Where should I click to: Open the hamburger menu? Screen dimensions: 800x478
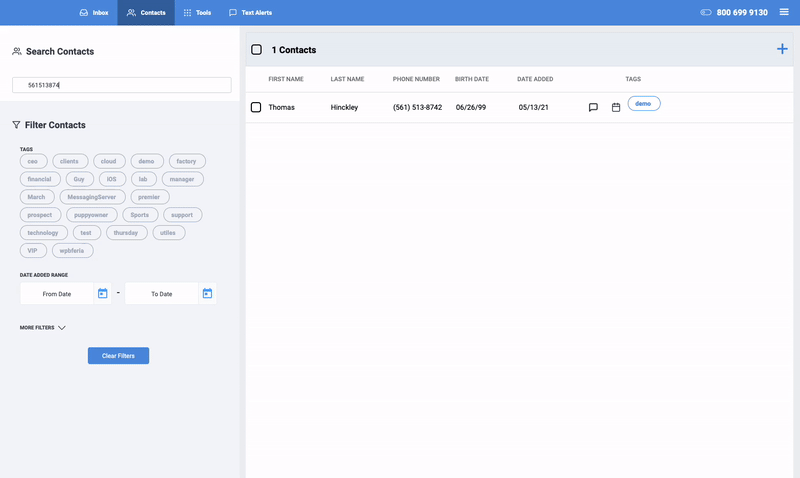click(x=784, y=12)
